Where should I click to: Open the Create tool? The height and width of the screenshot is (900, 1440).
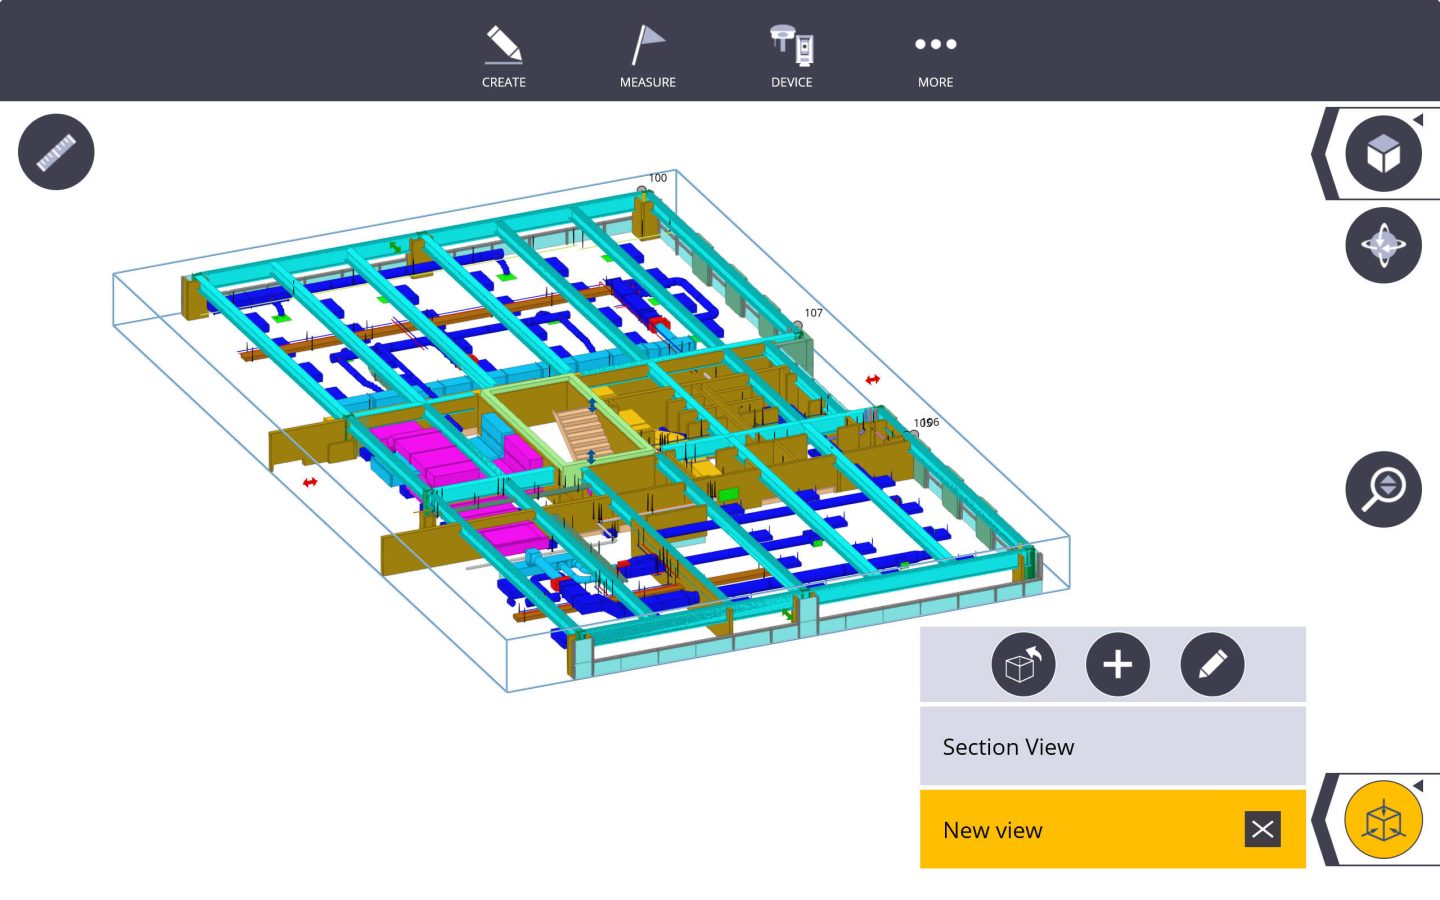pos(504,55)
